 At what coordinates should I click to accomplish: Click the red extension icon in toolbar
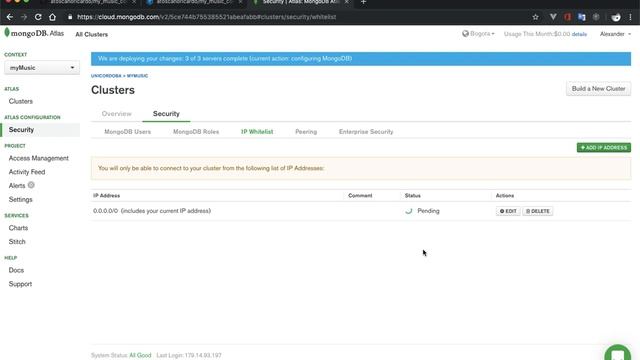[567, 17]
